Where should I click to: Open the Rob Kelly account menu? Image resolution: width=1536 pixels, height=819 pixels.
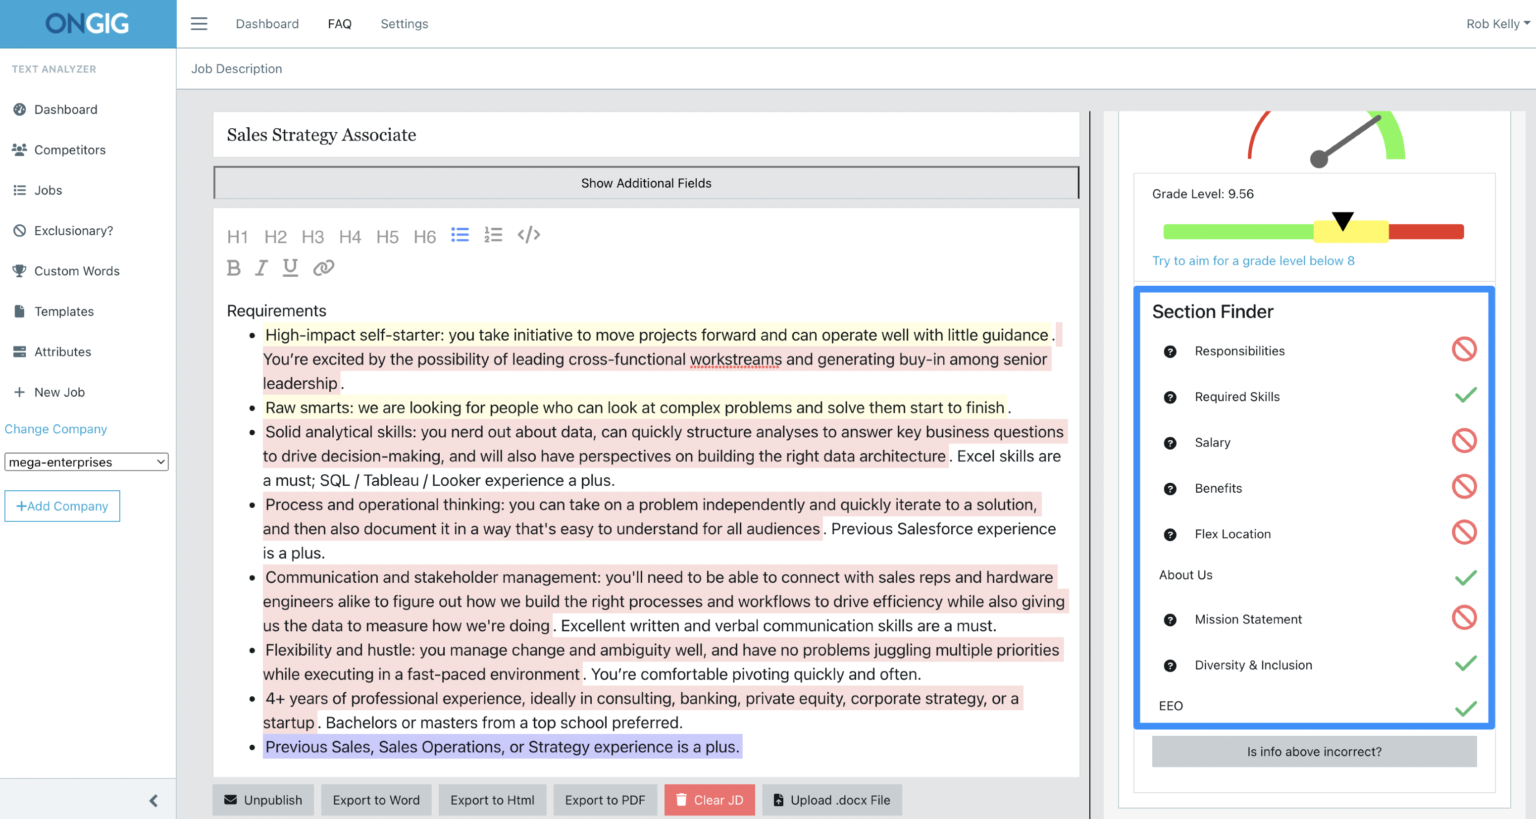pos(1497,23)
